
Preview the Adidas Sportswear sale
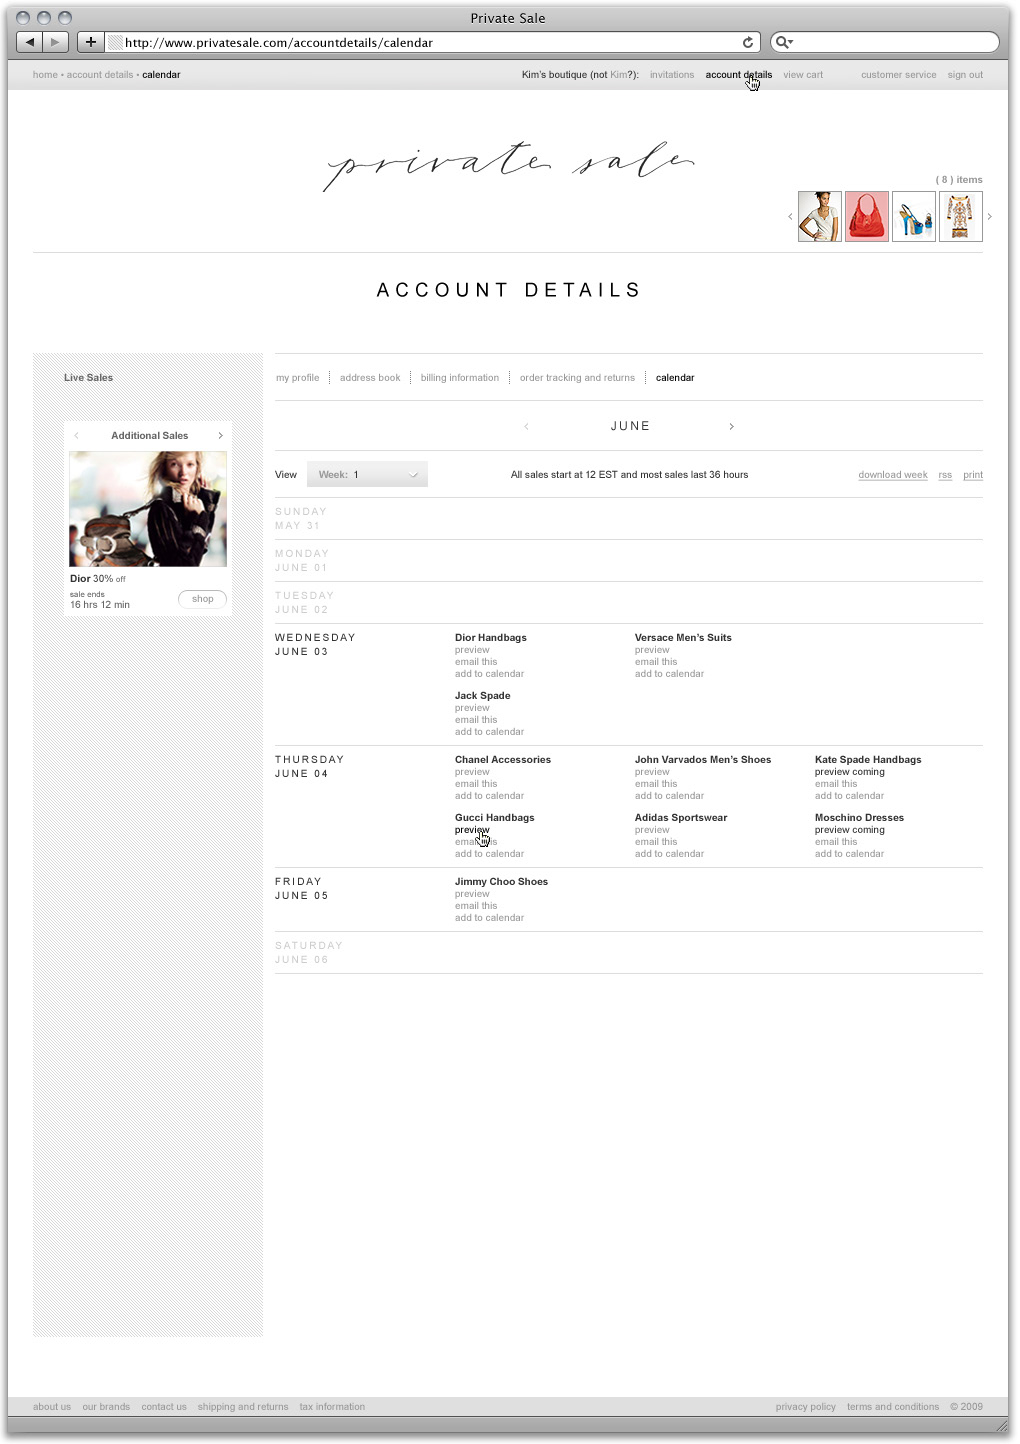point(652,830)
